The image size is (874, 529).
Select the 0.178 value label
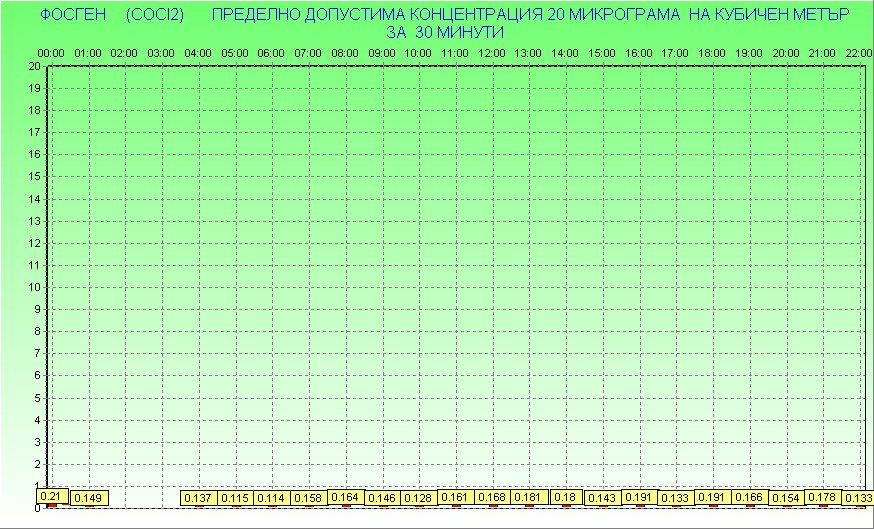(x=824, y=497)
